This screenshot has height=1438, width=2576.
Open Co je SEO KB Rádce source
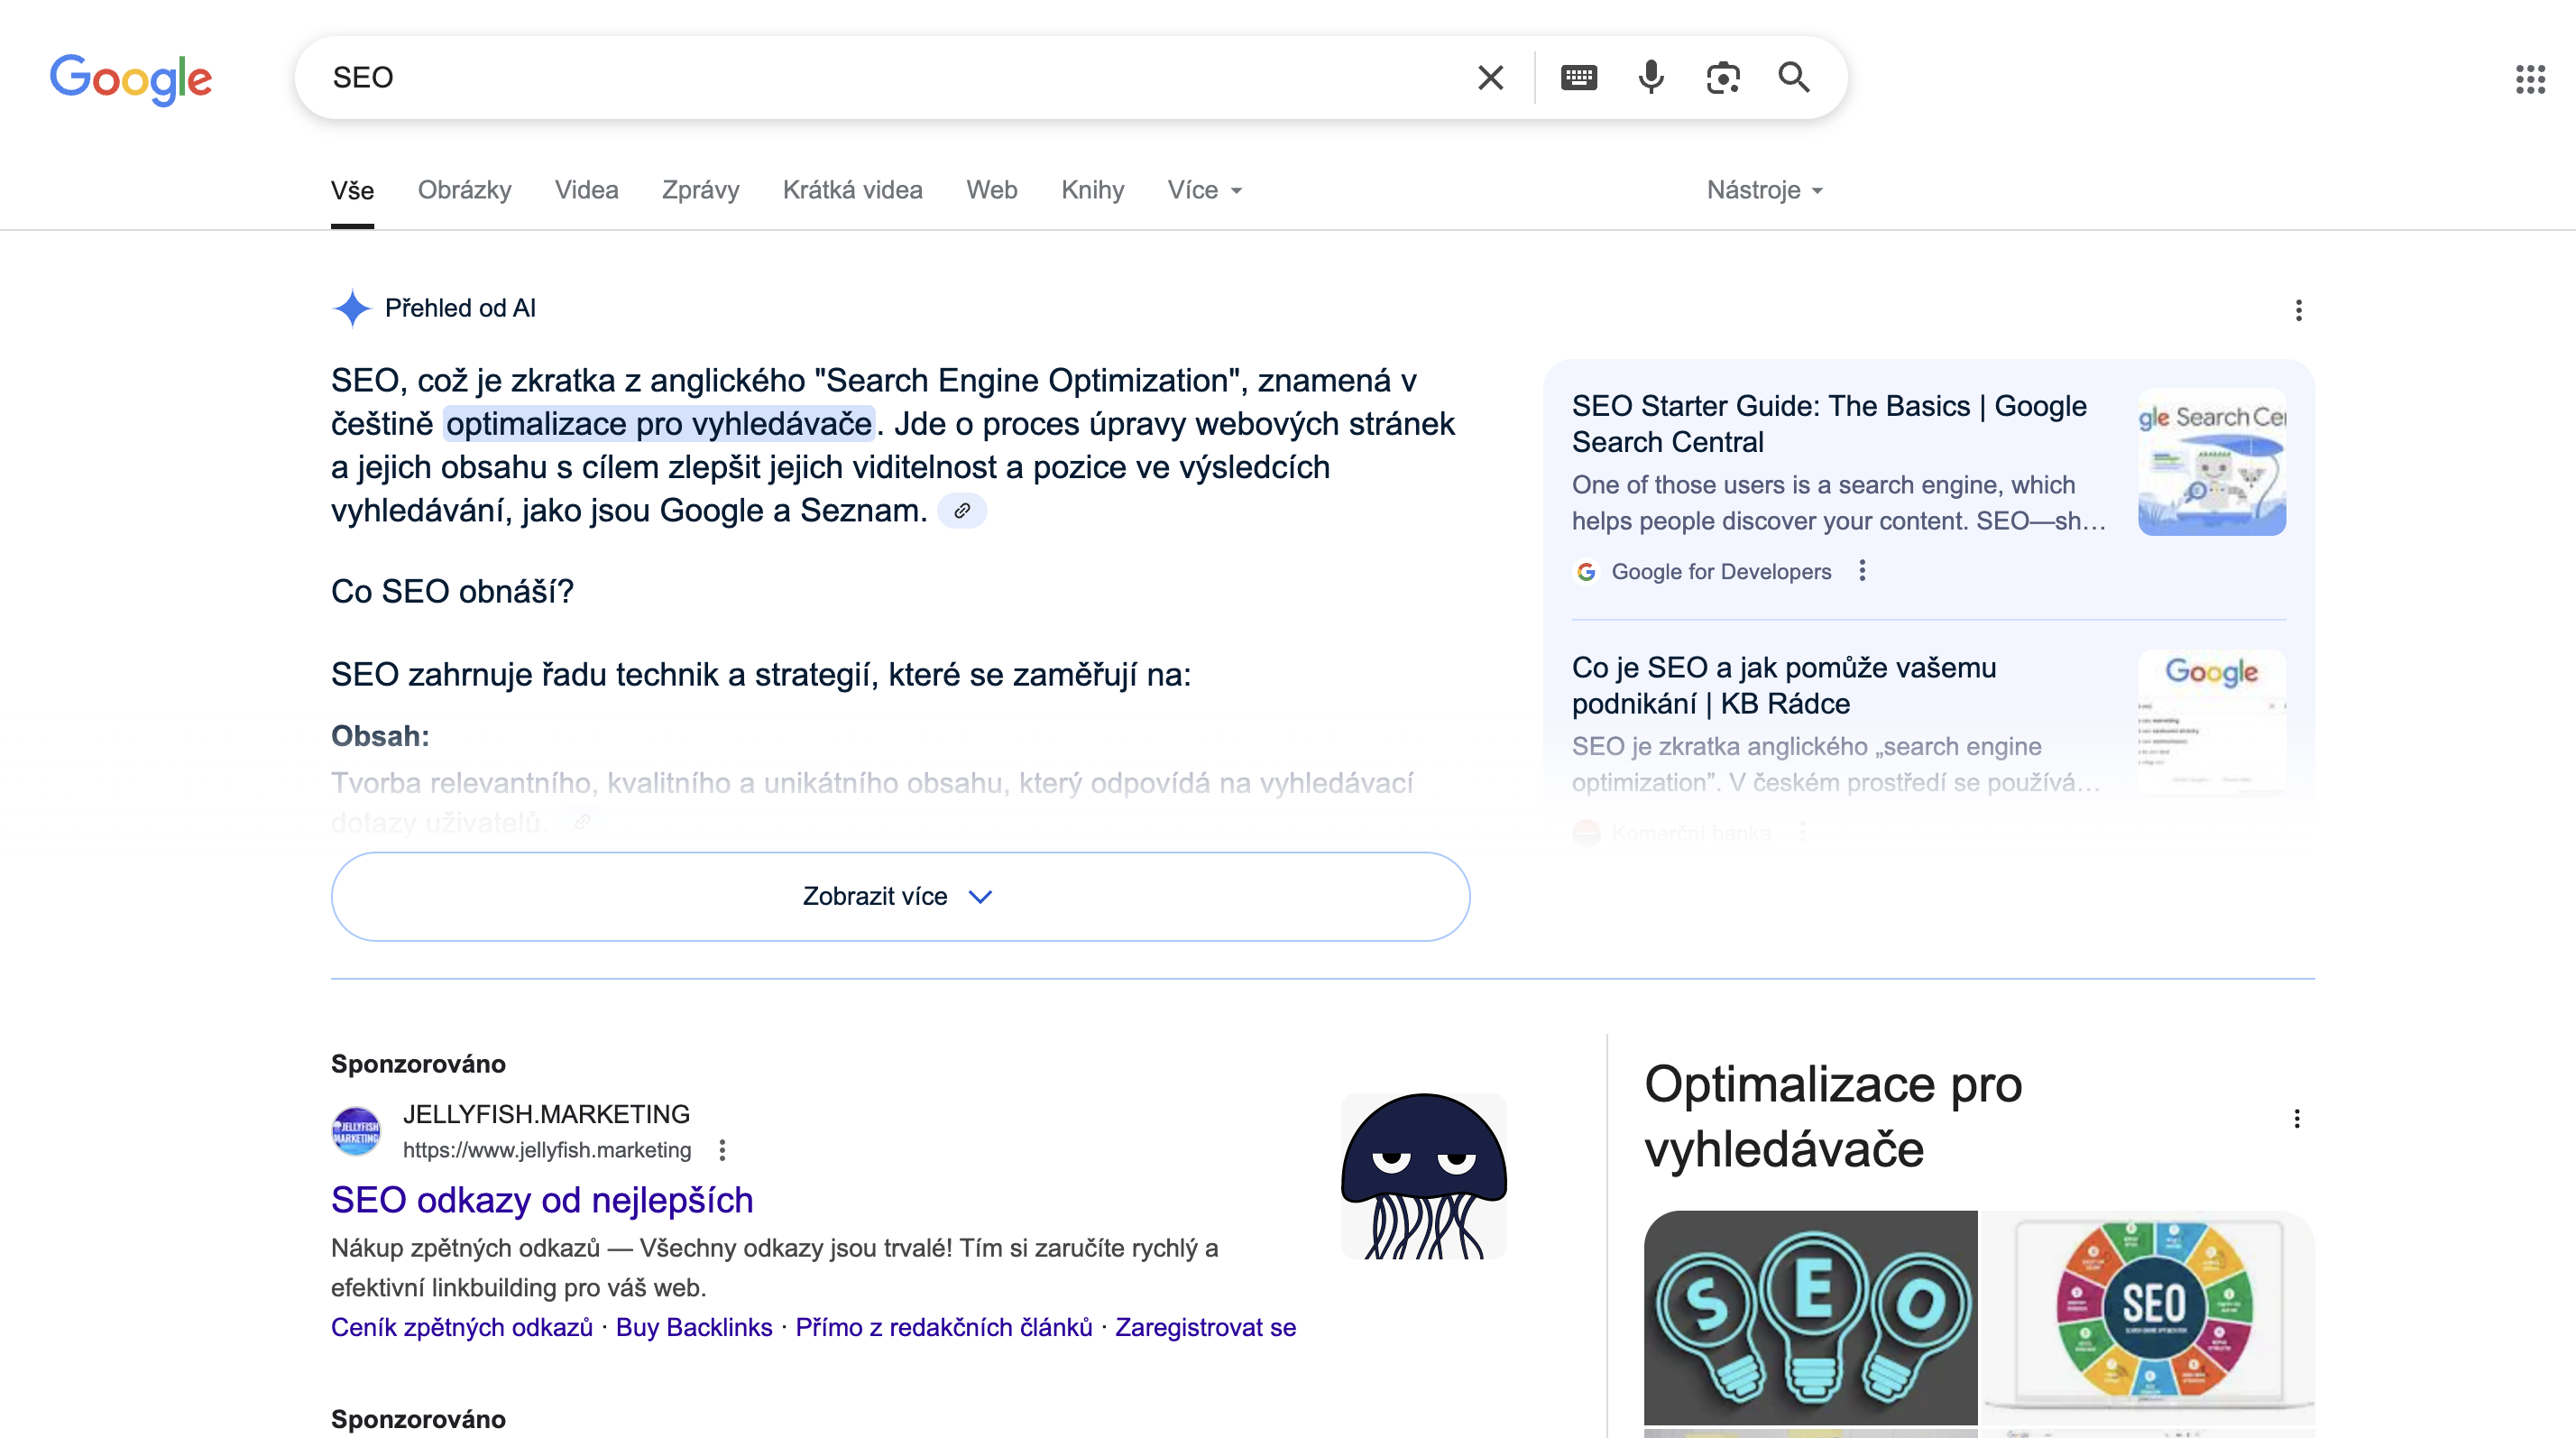point(1784,686)
